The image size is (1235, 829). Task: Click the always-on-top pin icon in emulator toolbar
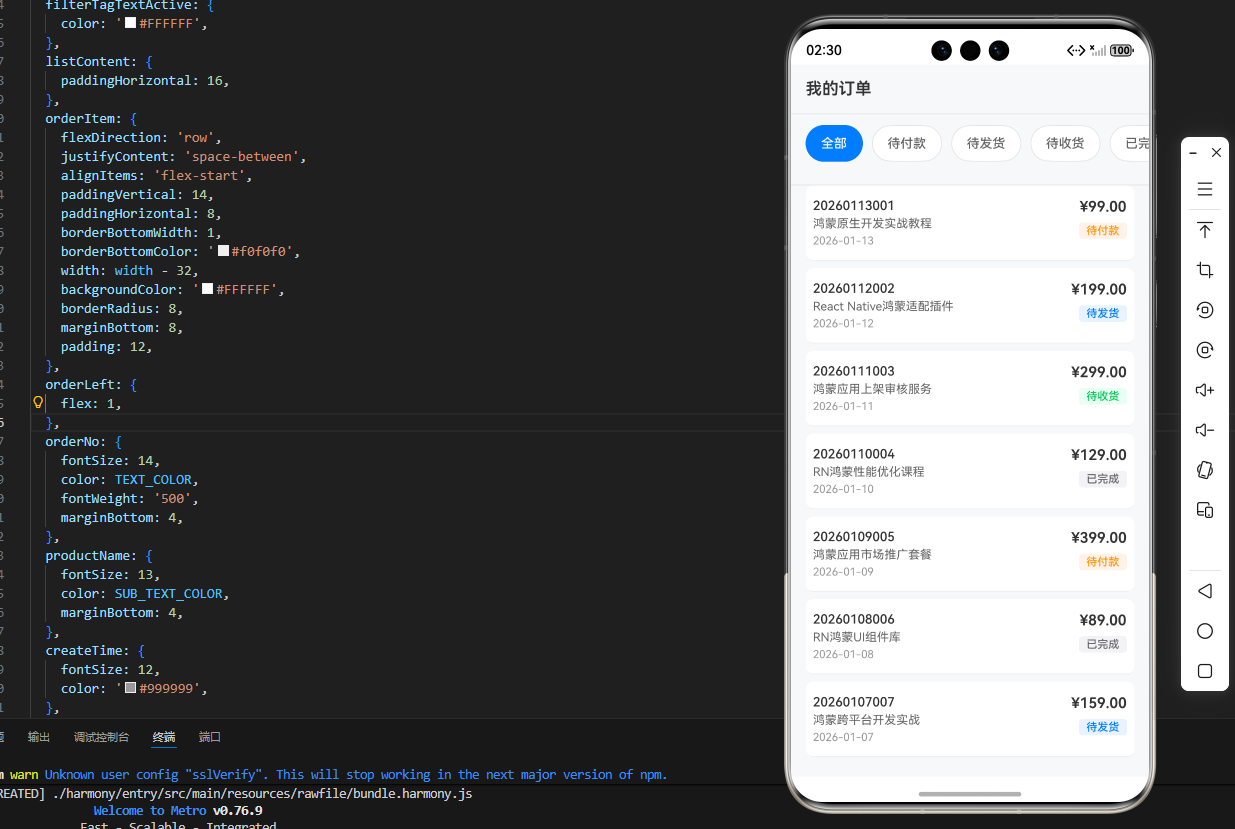tap(1205, 230)
